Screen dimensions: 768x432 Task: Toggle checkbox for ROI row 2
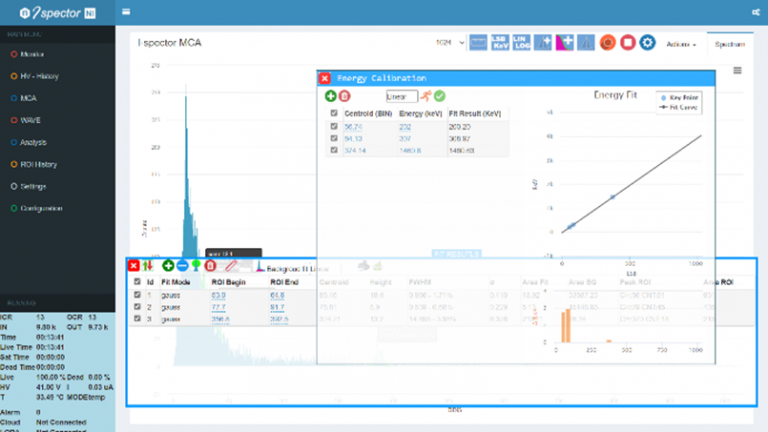(137, 307)
